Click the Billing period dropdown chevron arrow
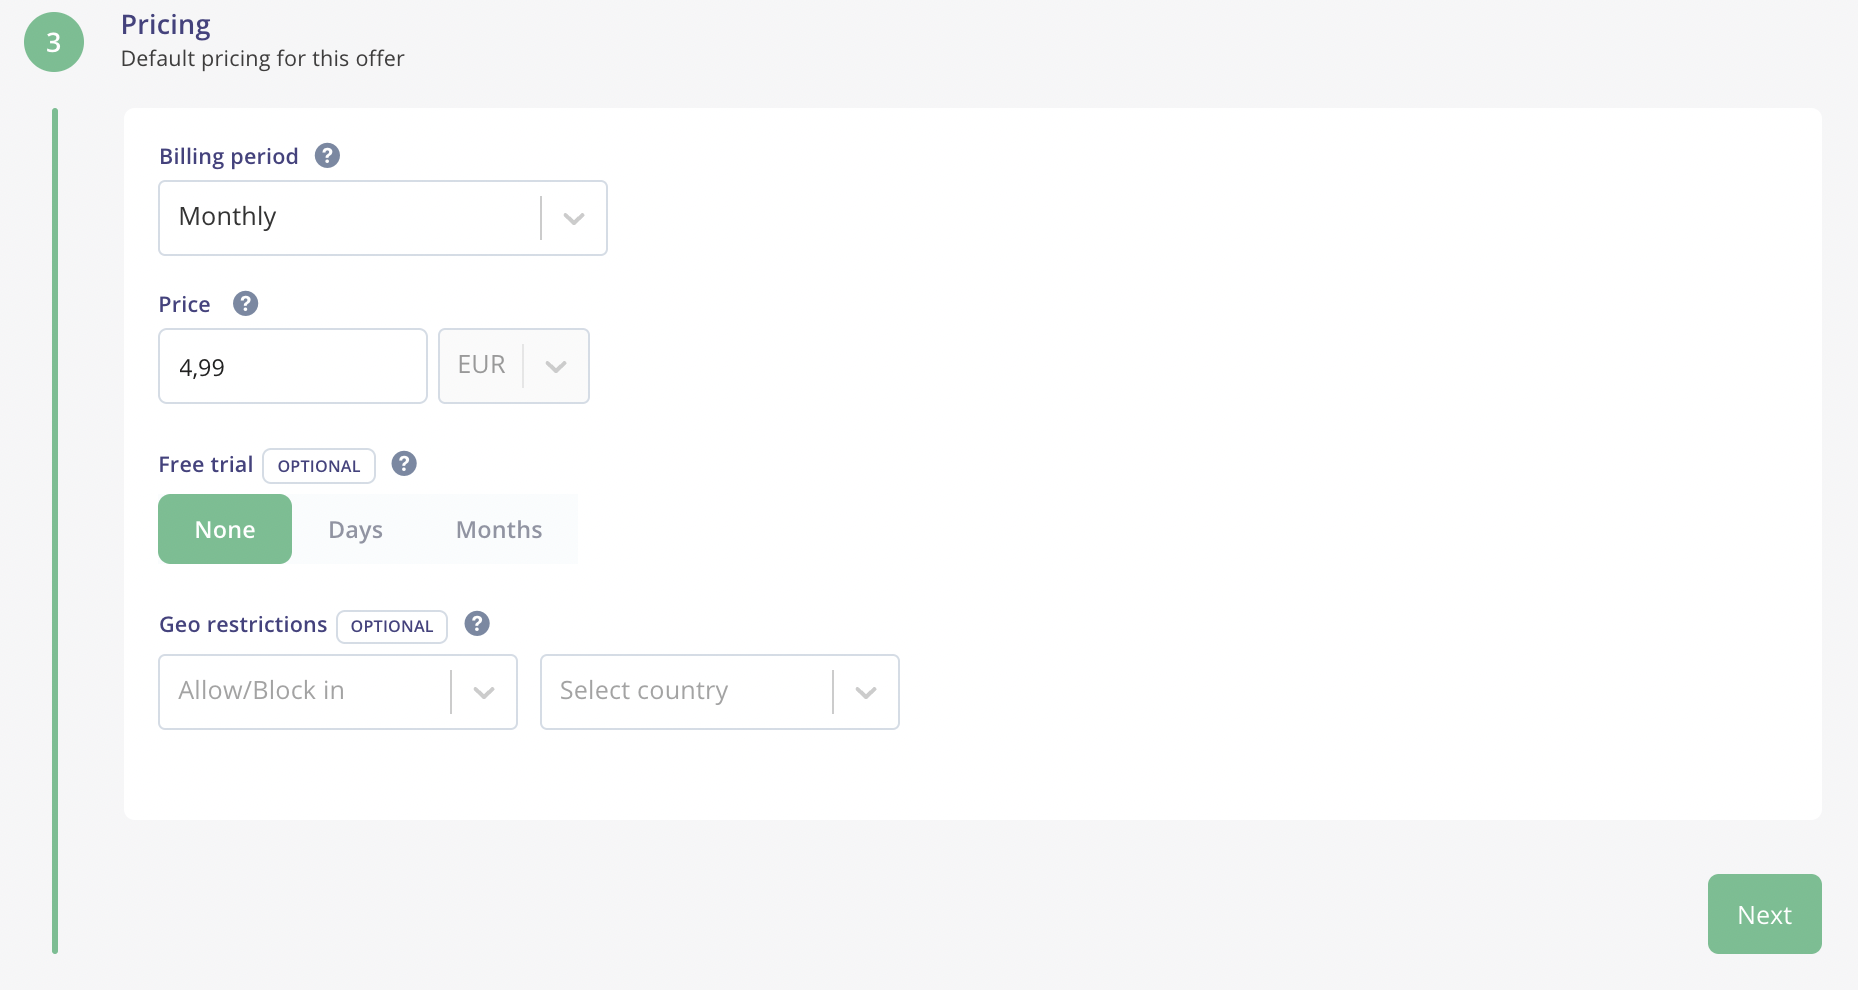The width and height of the screenshot is (1858, 990). click(x=574, y=218)
